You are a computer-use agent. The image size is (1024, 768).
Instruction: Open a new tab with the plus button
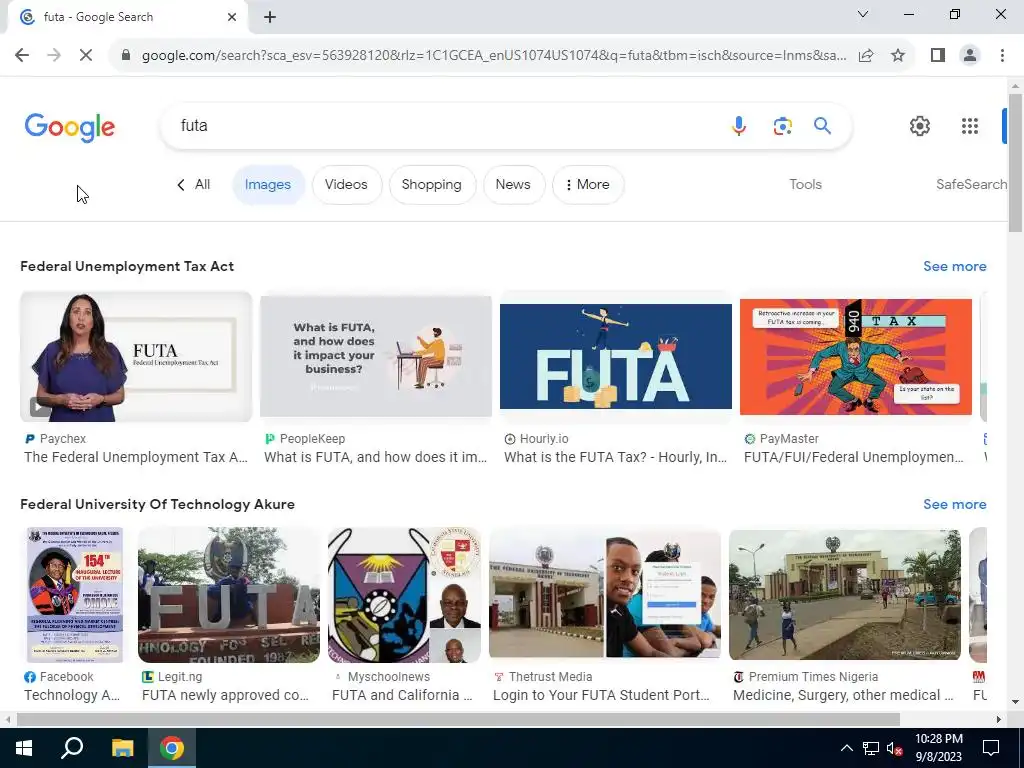(270, 17)
